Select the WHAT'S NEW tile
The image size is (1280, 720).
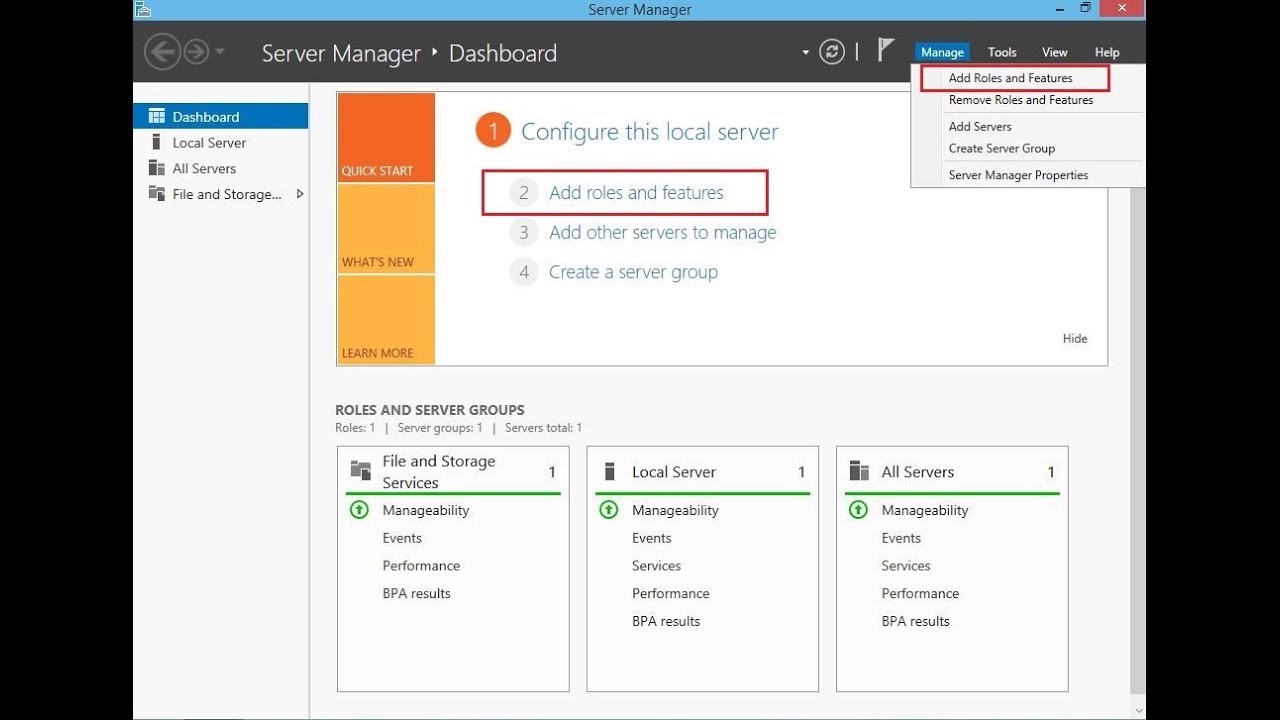pyautogui.click(x=386, y=229)
